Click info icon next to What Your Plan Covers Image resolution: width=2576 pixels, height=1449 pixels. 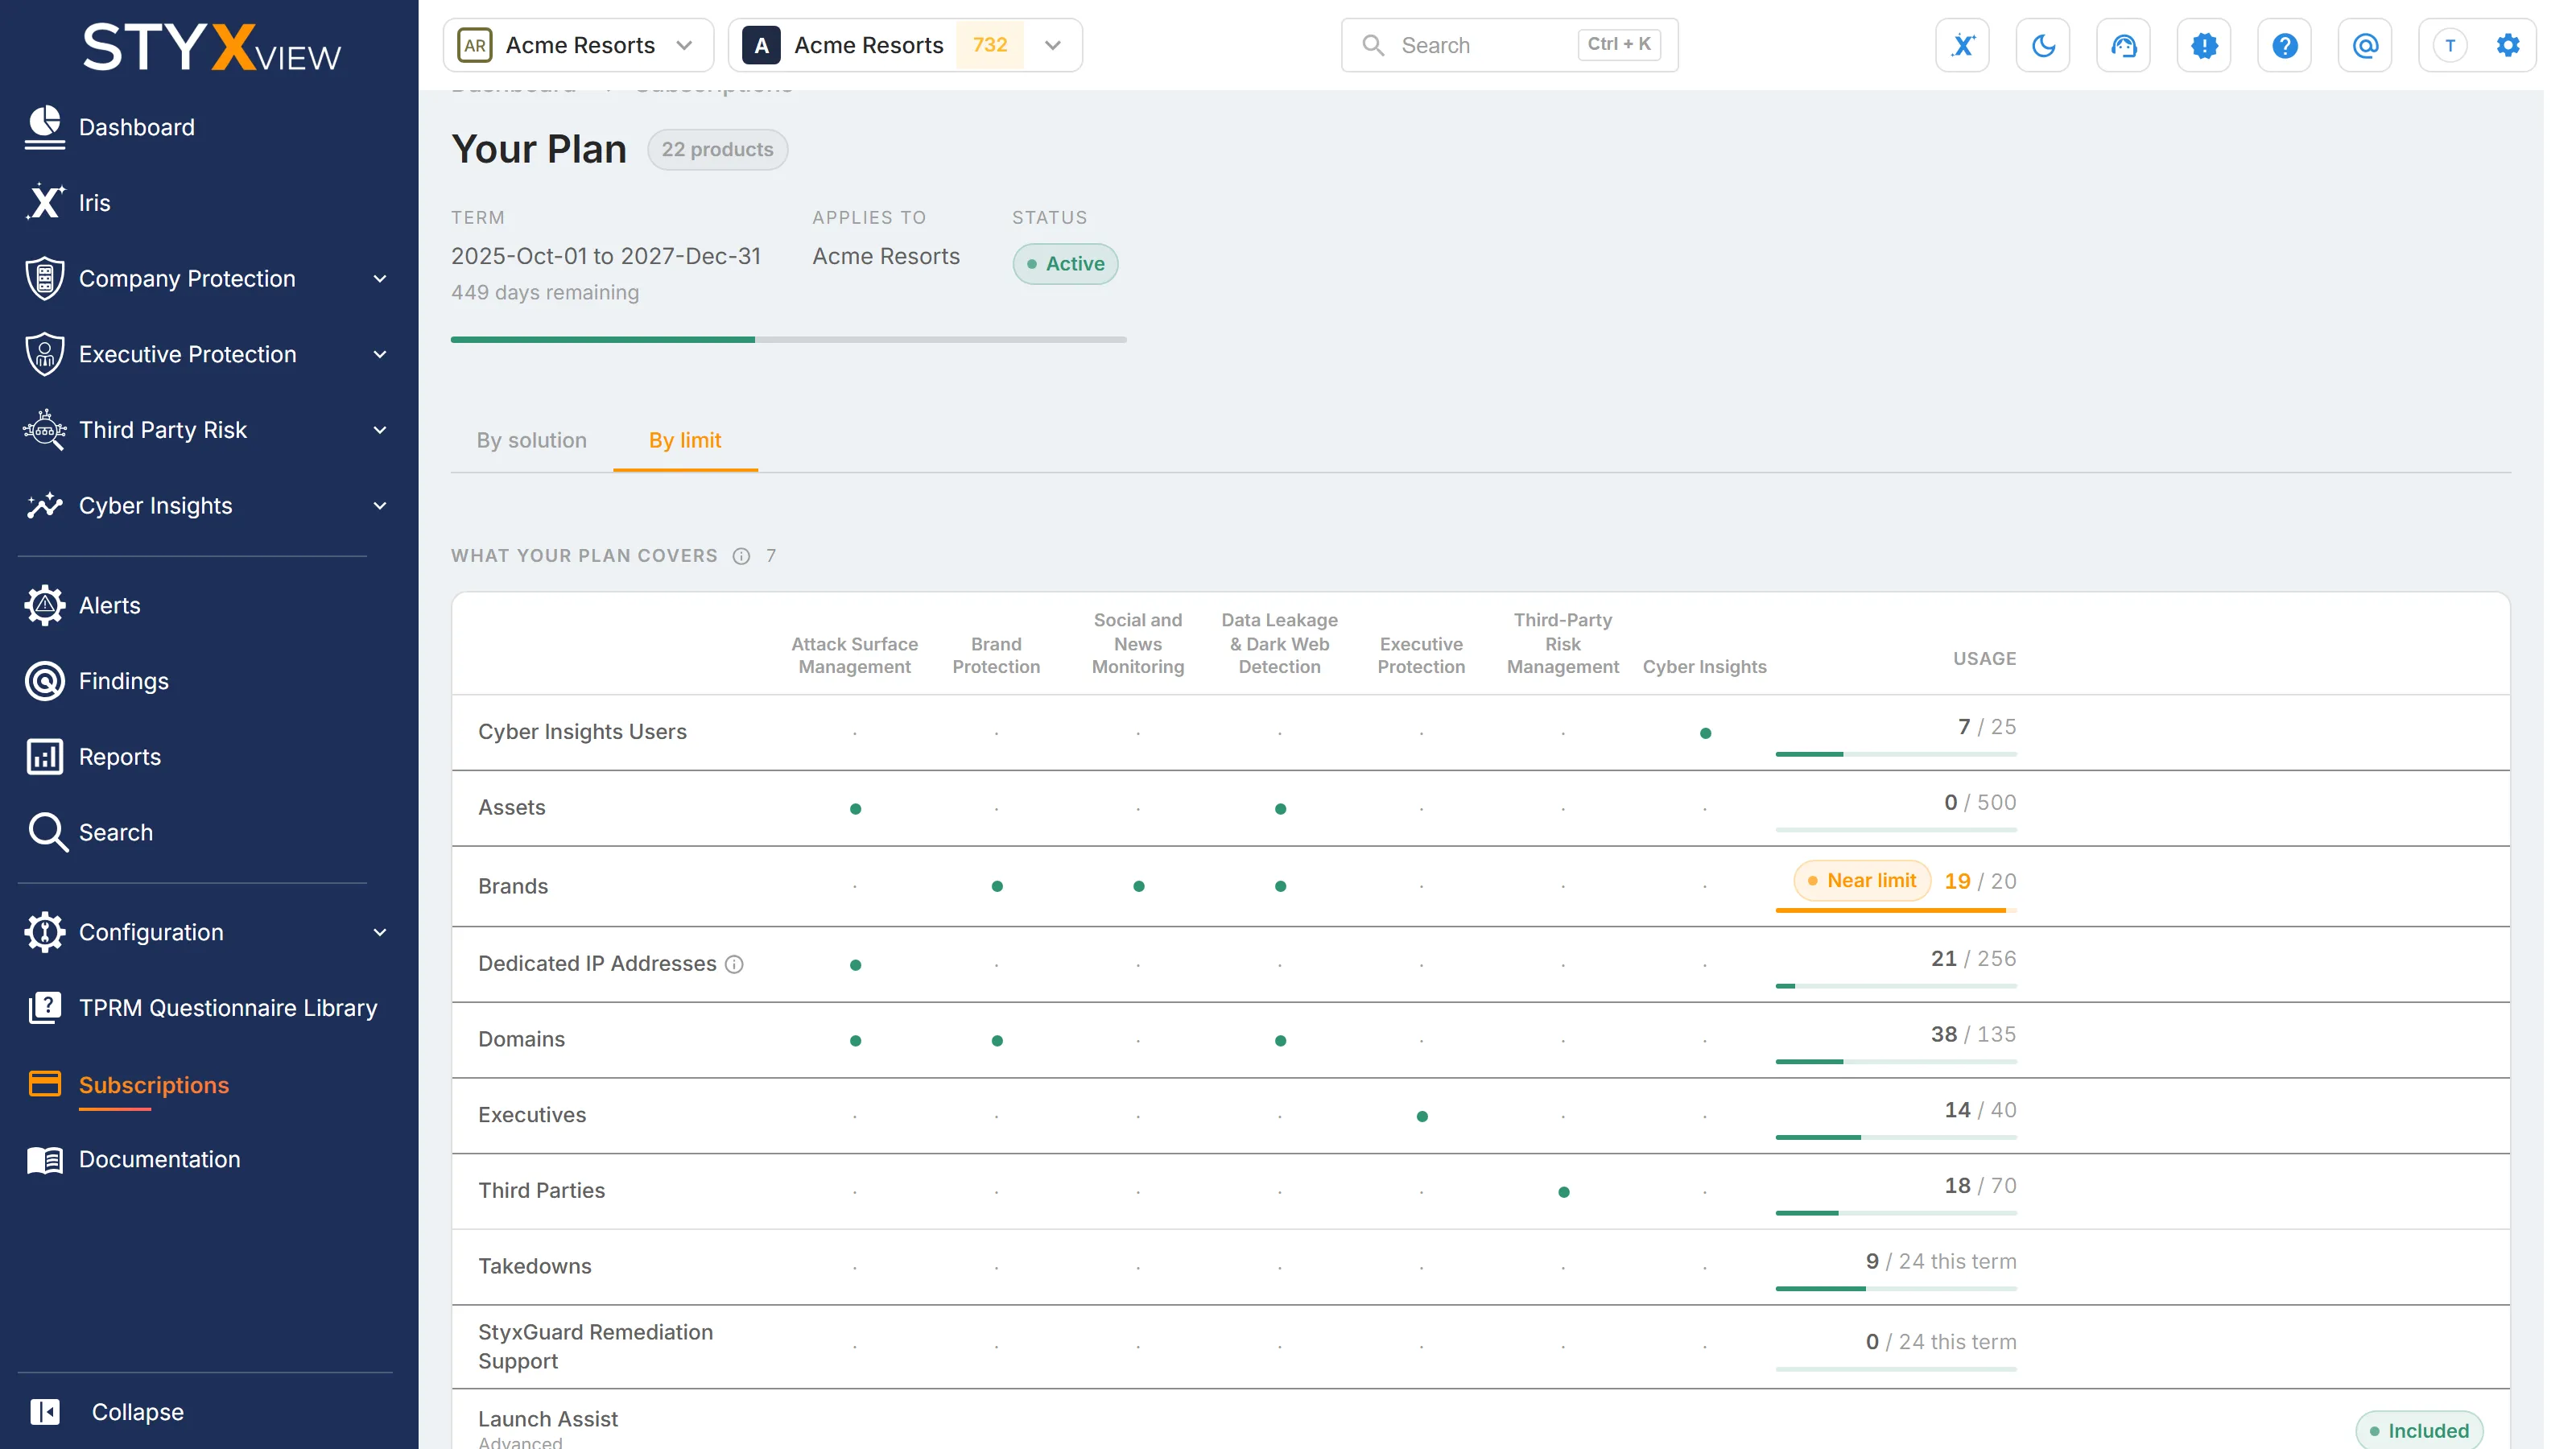coord(741,556)
